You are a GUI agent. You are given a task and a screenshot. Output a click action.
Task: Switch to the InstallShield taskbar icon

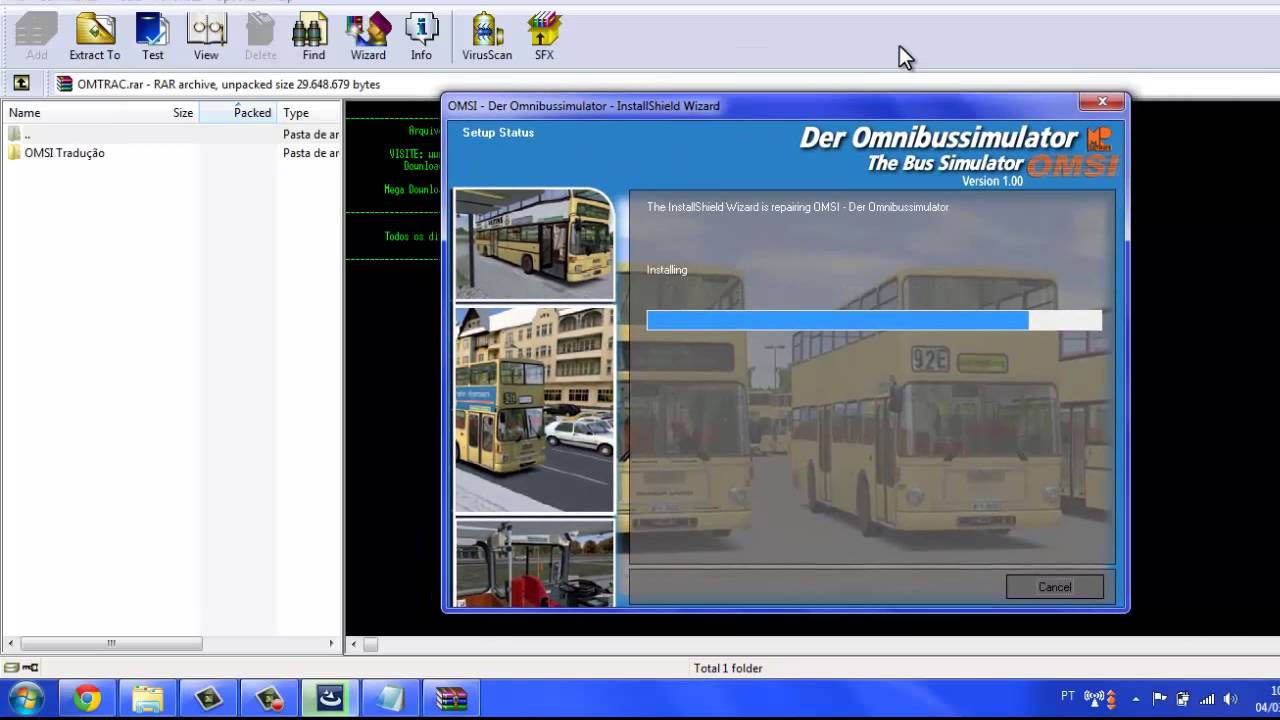(330, 698)
